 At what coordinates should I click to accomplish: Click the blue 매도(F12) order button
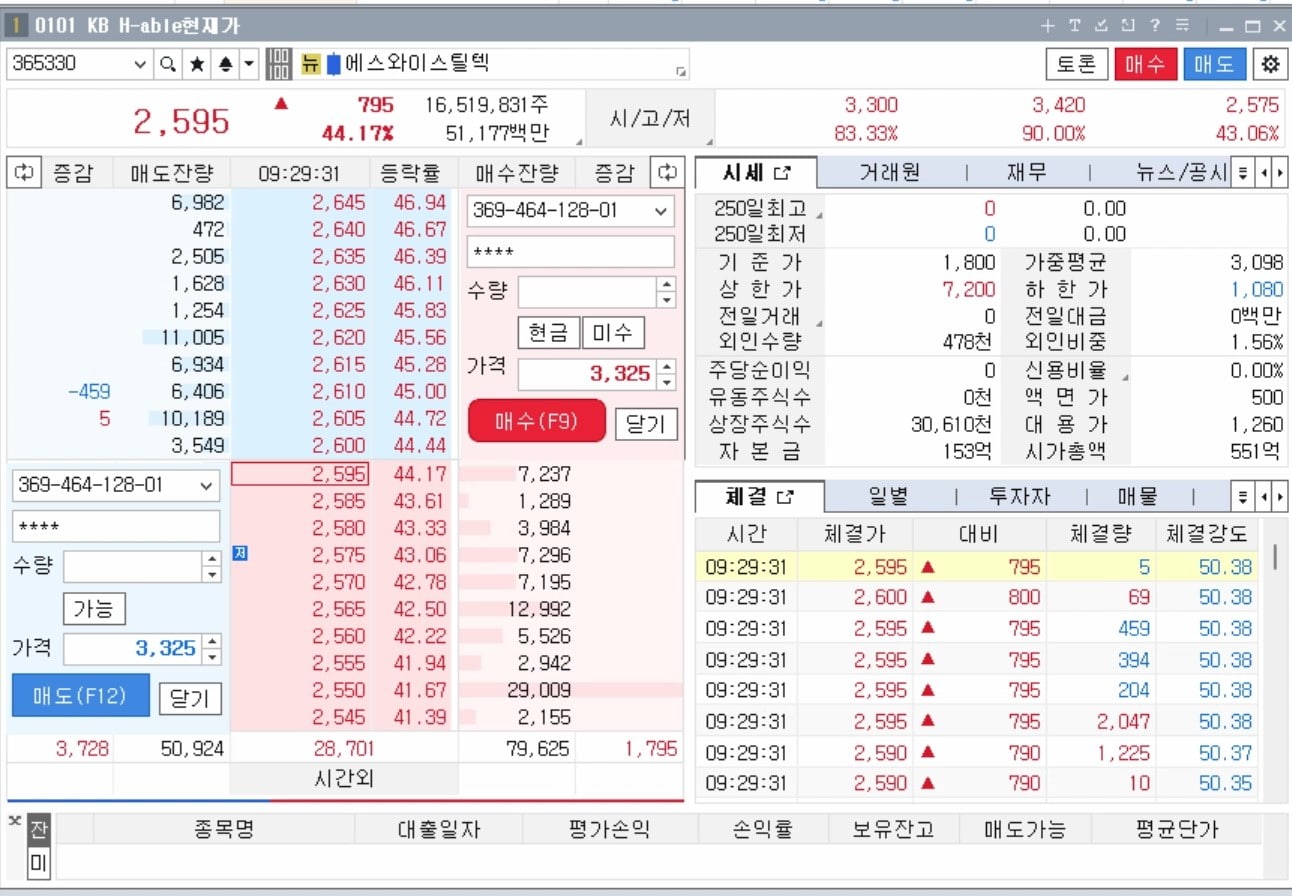80,695
